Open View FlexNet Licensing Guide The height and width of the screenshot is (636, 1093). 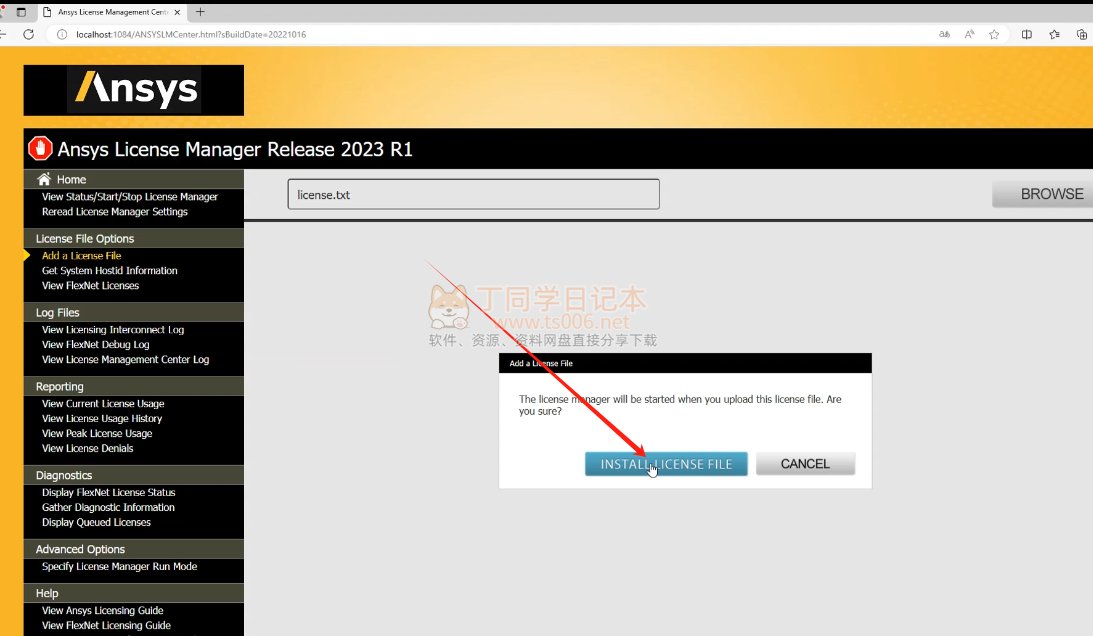coord(106,626)
